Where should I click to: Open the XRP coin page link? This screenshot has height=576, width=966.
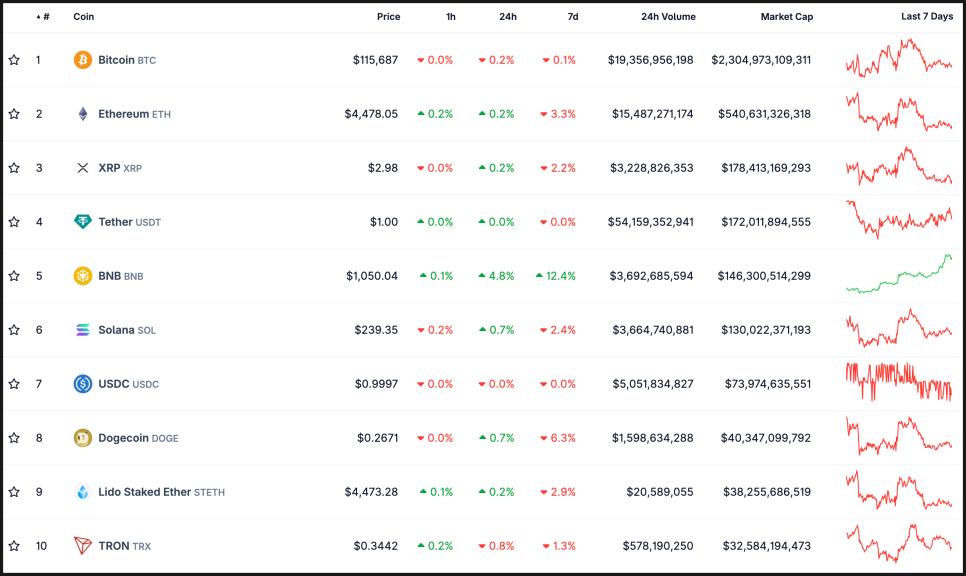point(120,168)
